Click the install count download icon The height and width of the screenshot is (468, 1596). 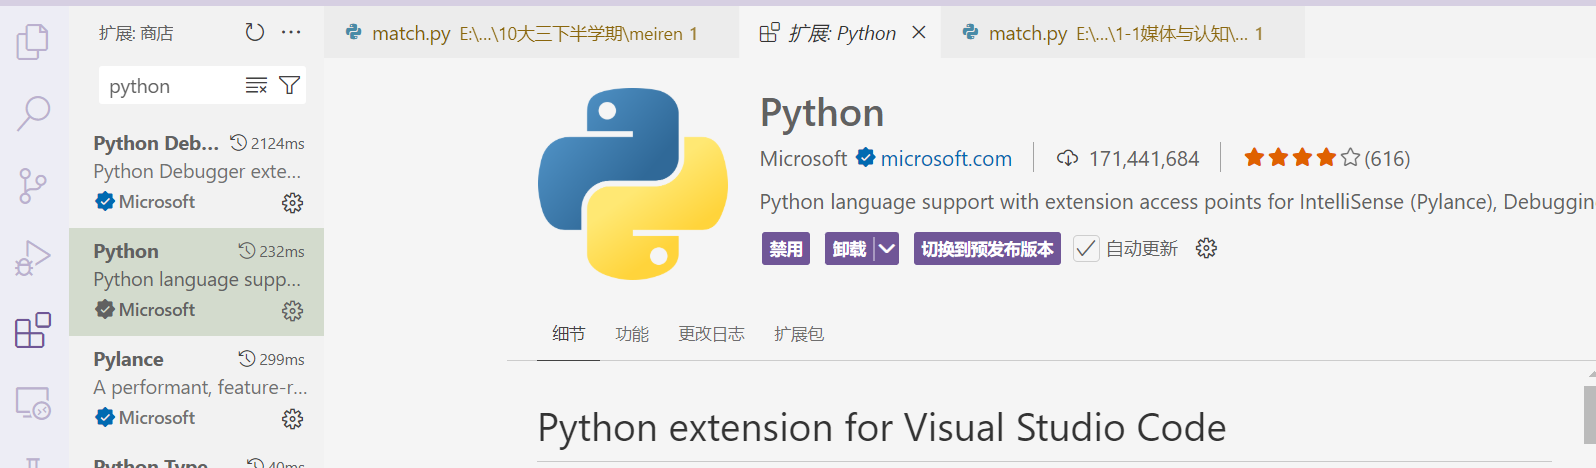pyautogui.click(x=1067, y=158)
